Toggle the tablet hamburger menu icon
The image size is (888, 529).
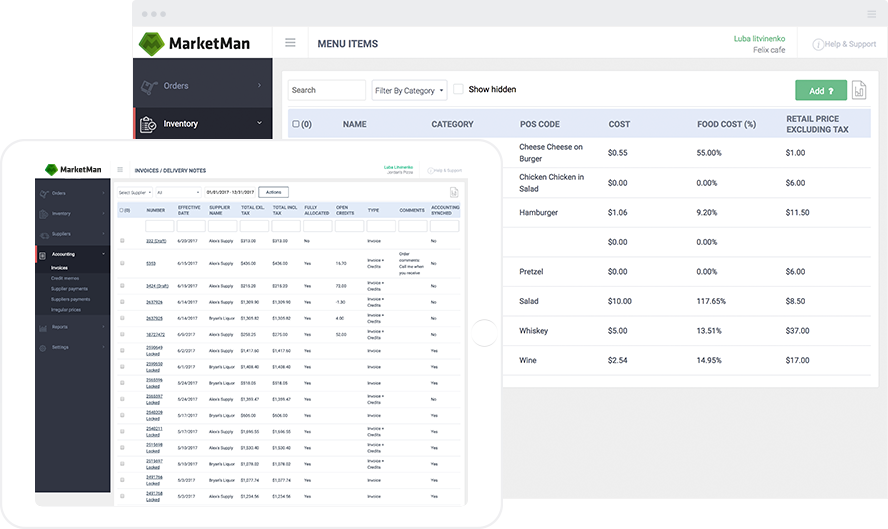point(120,169)
